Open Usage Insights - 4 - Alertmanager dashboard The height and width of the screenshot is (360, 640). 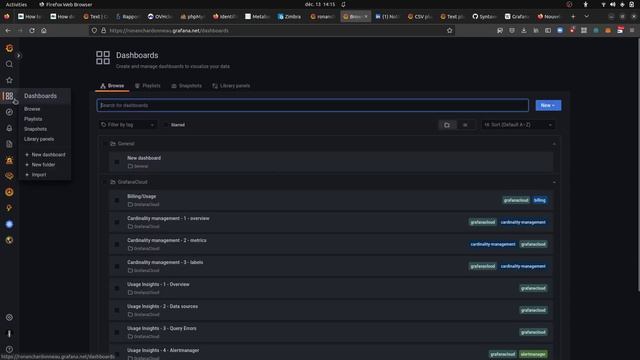click(163, 350)
